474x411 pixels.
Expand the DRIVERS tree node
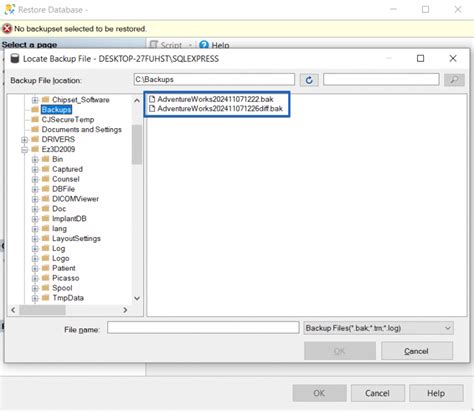24,140
